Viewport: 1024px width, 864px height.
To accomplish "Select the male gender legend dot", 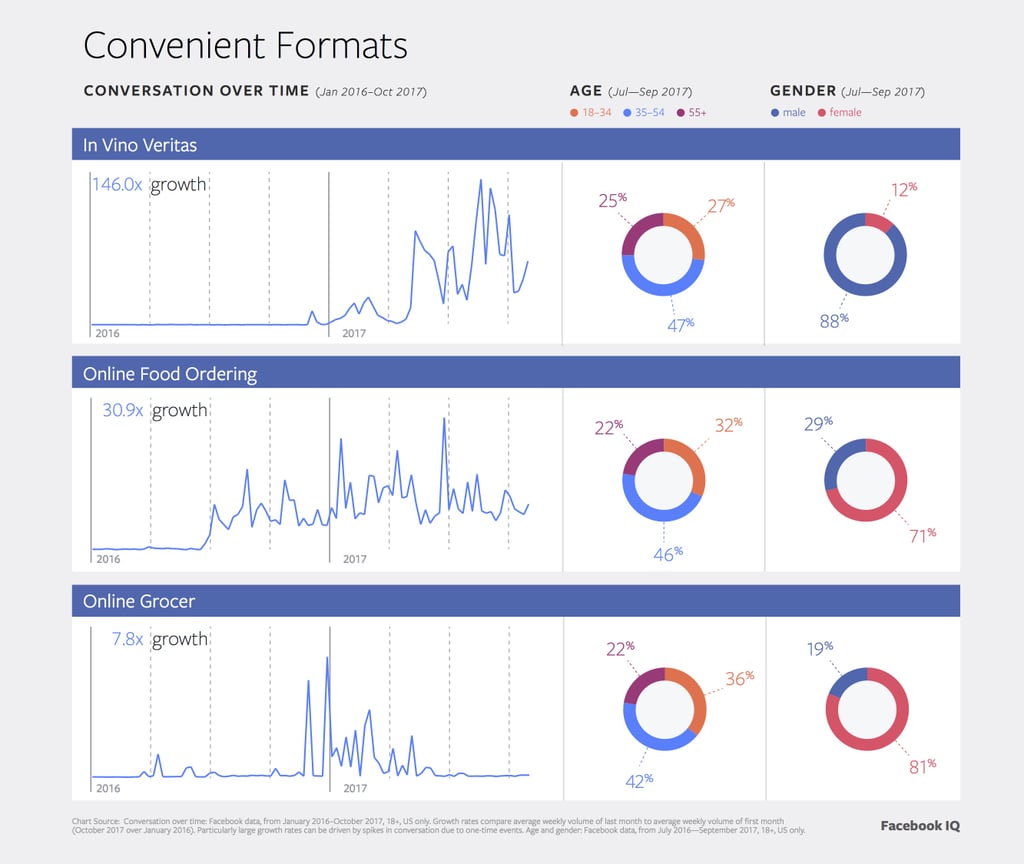I will coord(774,113).
